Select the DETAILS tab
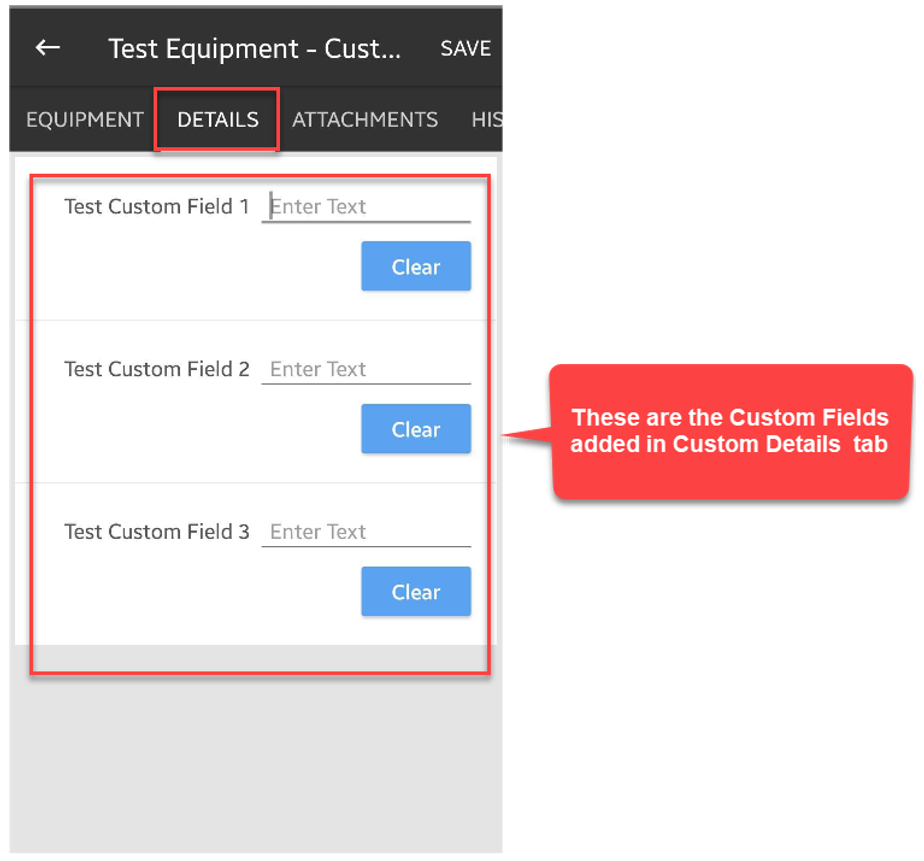 point(217,120)
